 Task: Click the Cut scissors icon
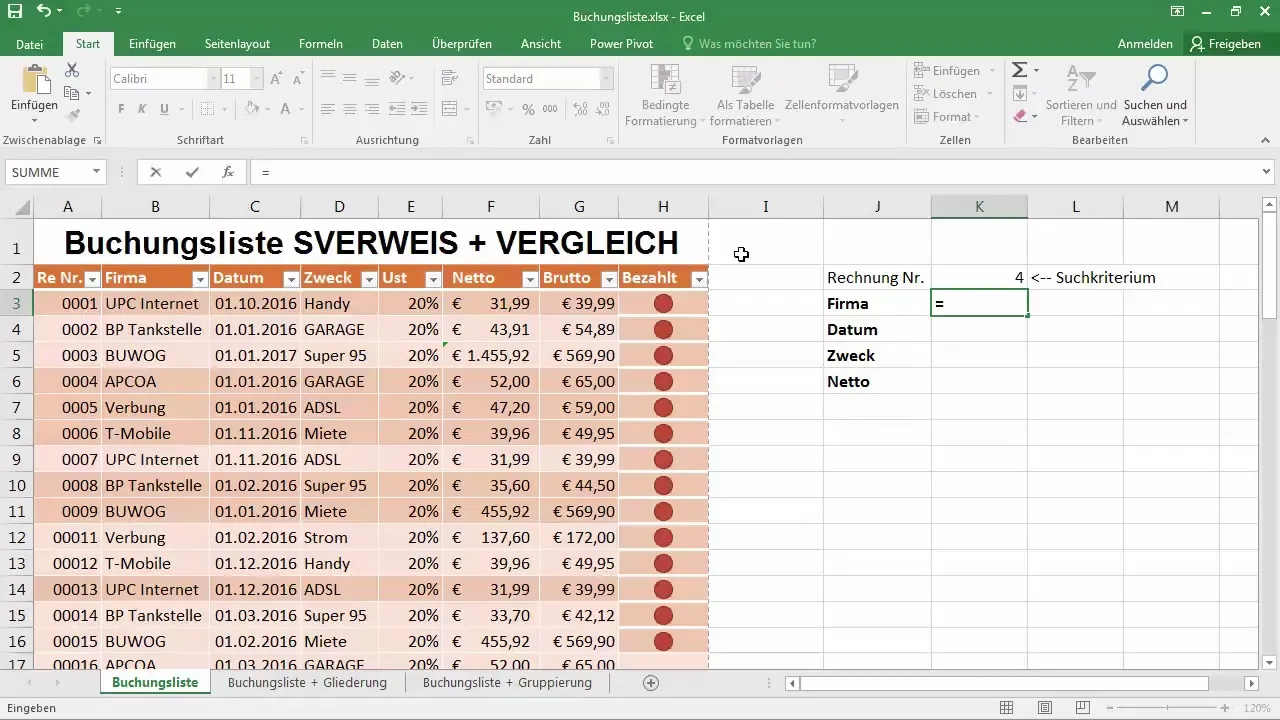click(72, 70)
